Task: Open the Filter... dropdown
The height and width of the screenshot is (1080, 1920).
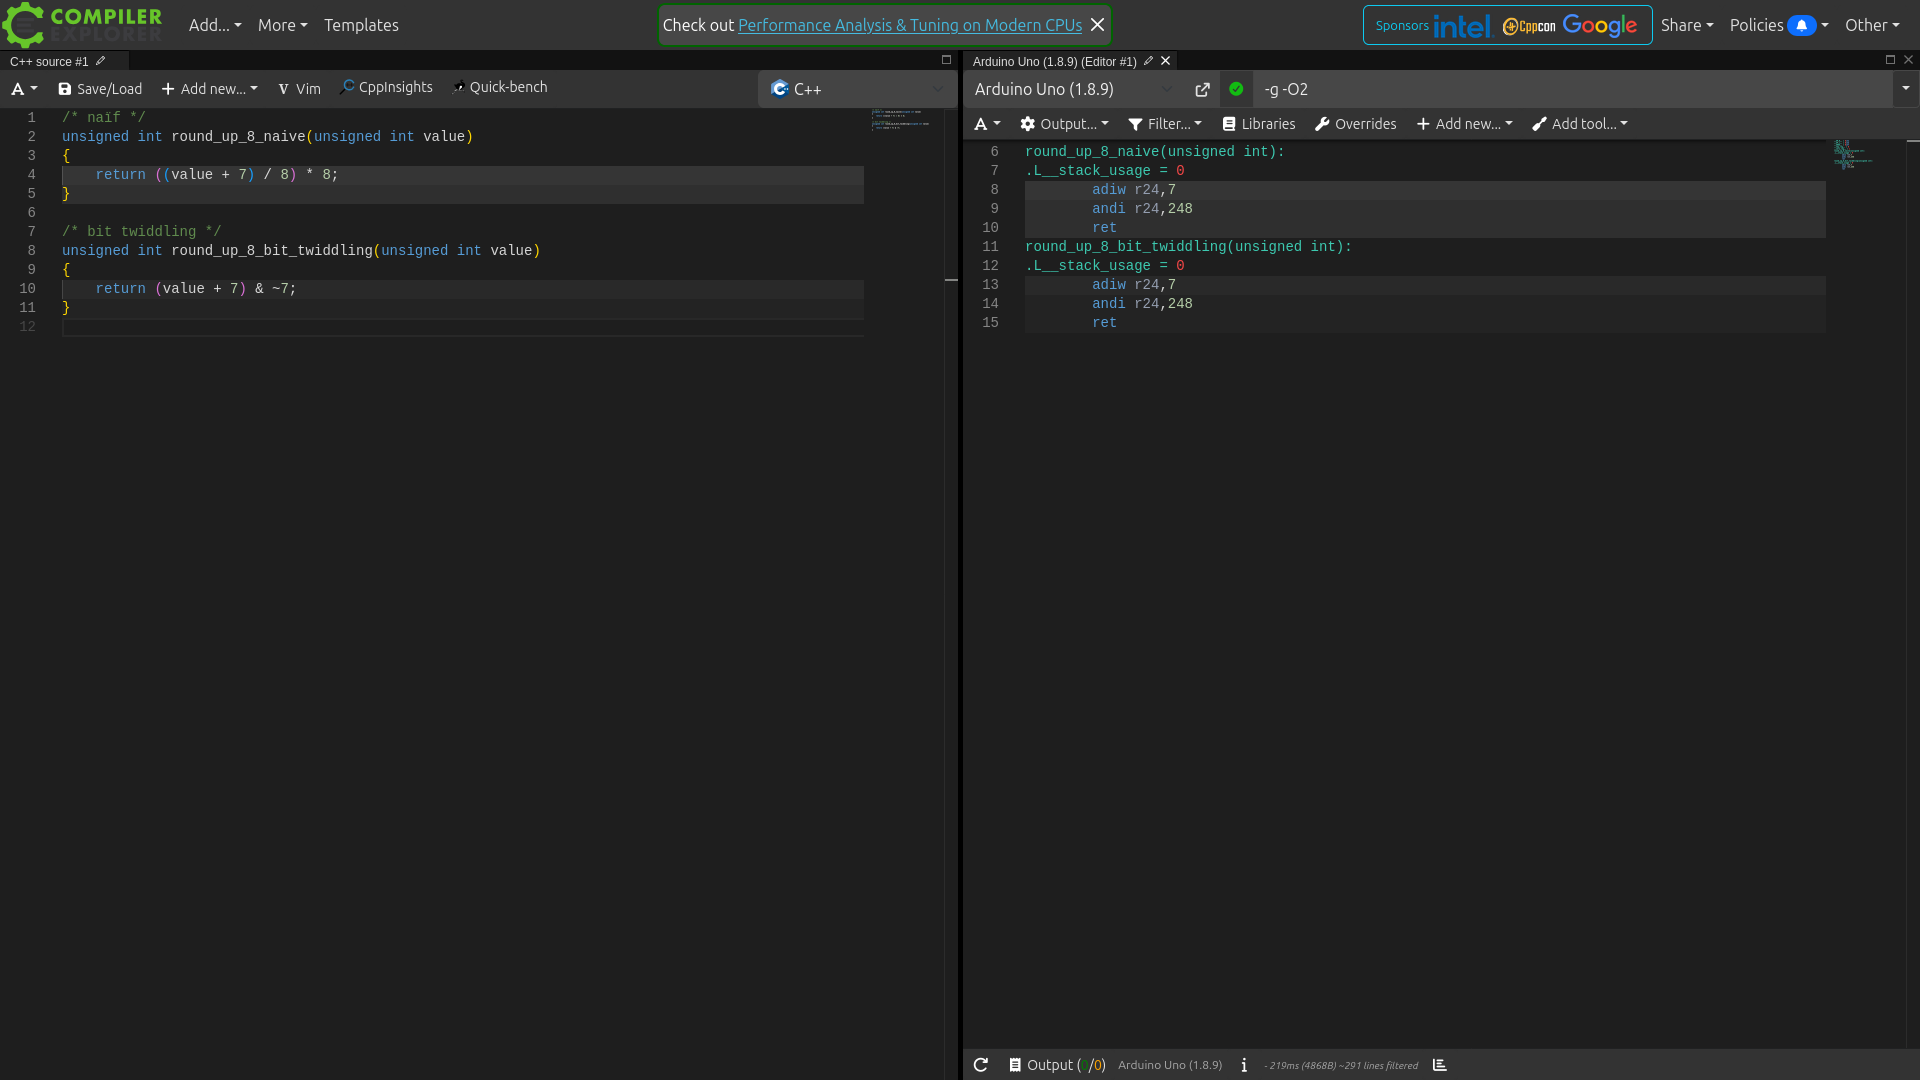Action: pos(1165,124)
